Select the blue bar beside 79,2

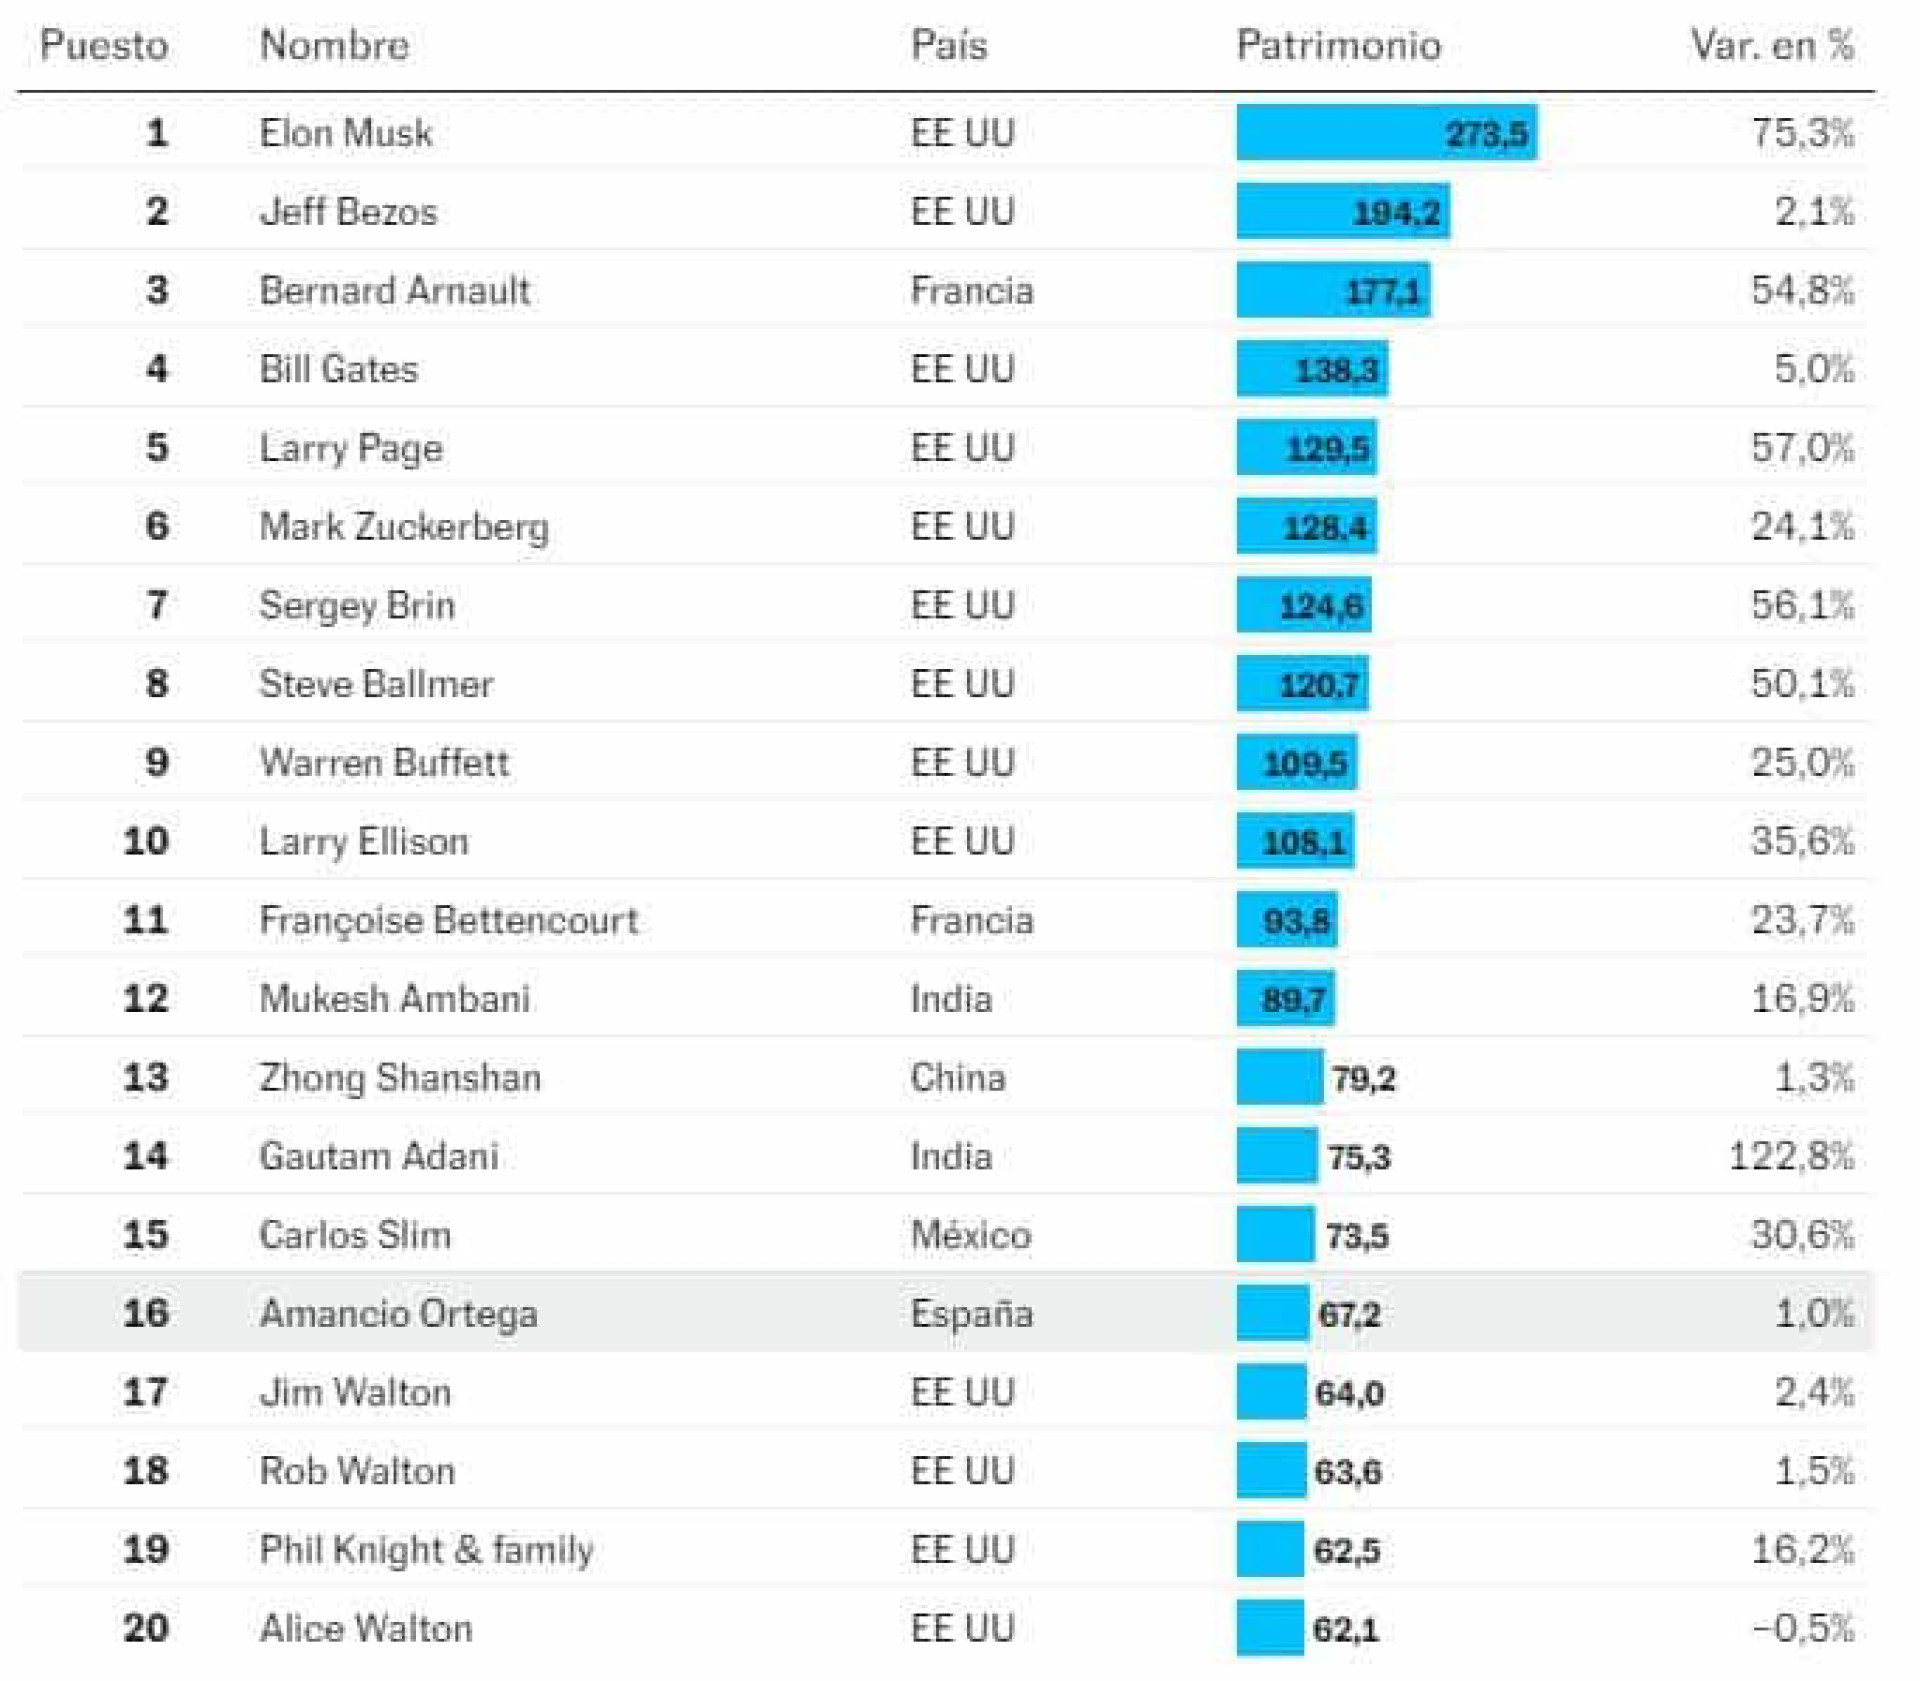point(1279,1077)
